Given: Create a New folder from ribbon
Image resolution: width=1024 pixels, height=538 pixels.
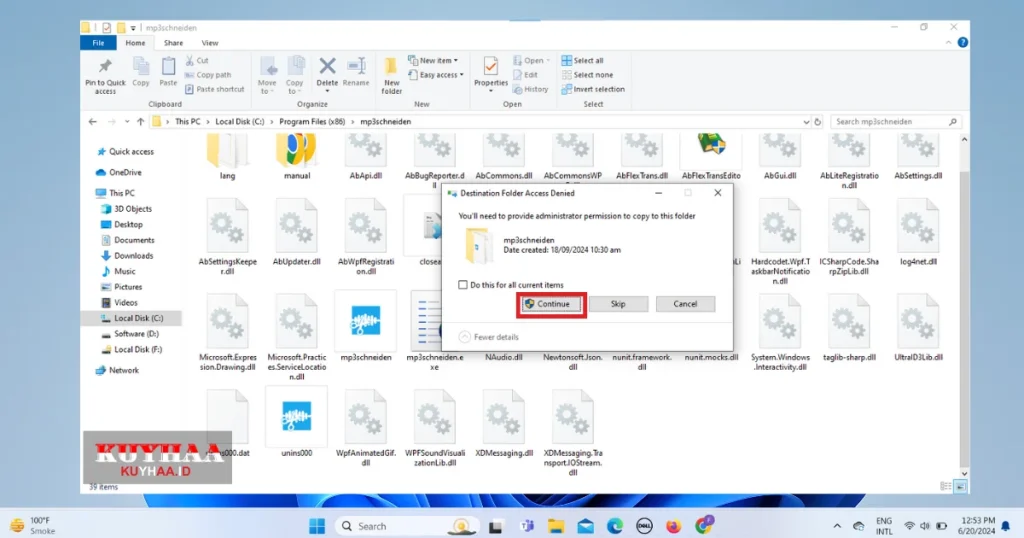Looking at the screenshot, I should coord(391,76).
